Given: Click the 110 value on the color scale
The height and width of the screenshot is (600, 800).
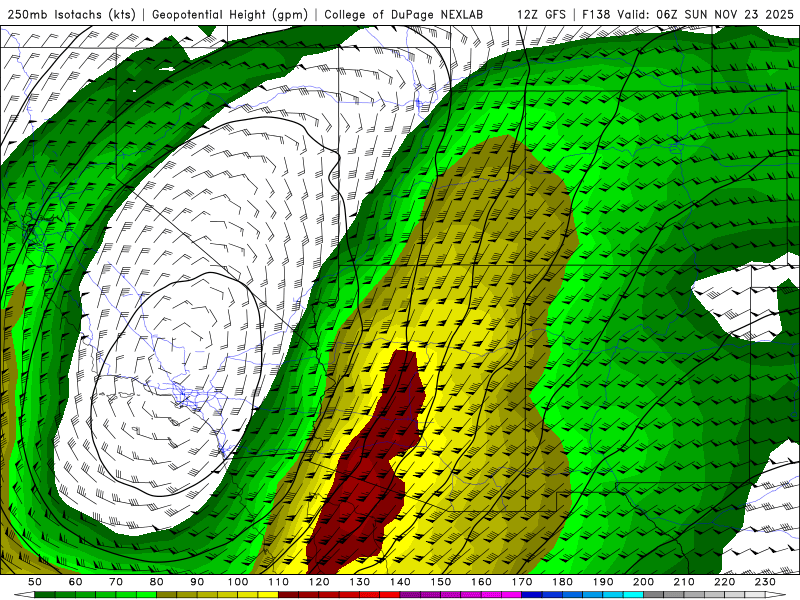Looking at the screenshot, I should 278,582.
